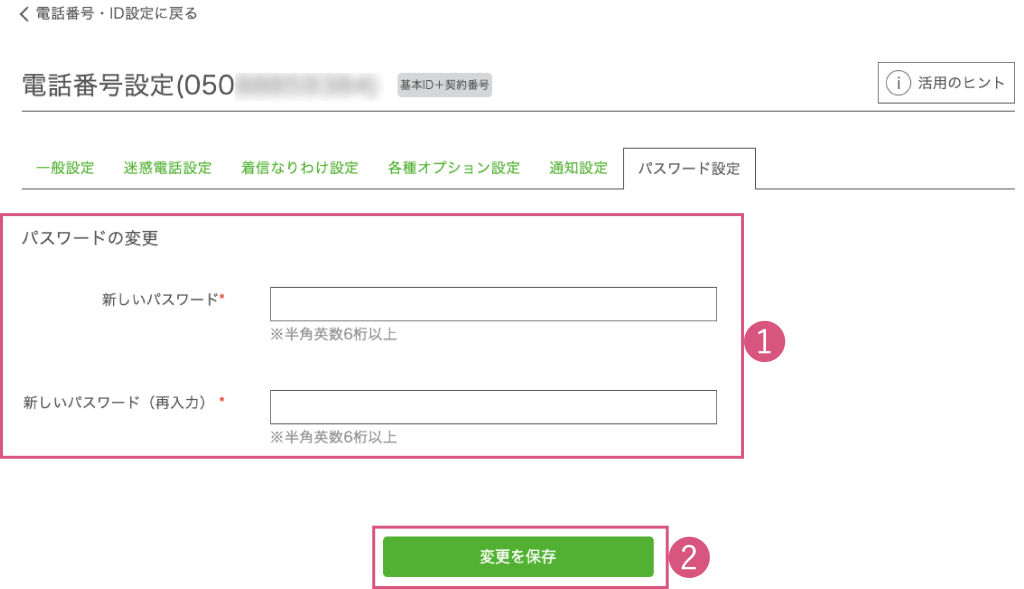The height and width of the screenshot is (589, 1024).
Task: Click the 基本ID+契約番号 badge
Action: tap(445, 85)
